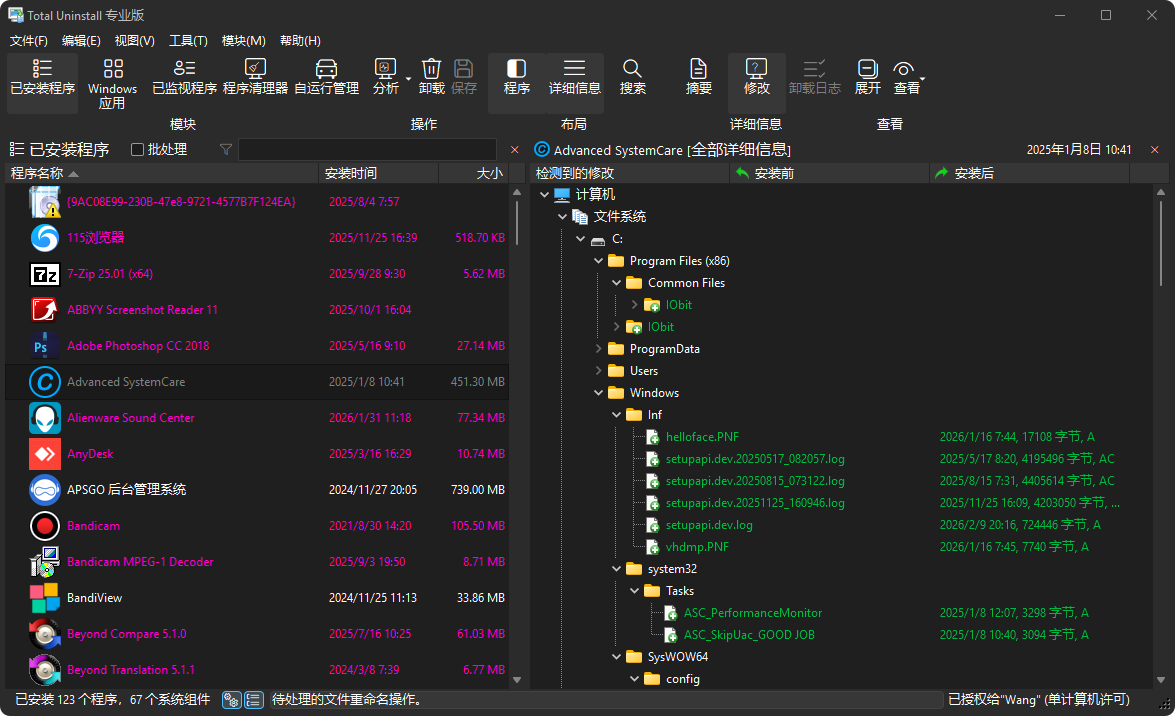Open the 工具(T) menu
Viewport: 1175px width, 716px height.
191,40
